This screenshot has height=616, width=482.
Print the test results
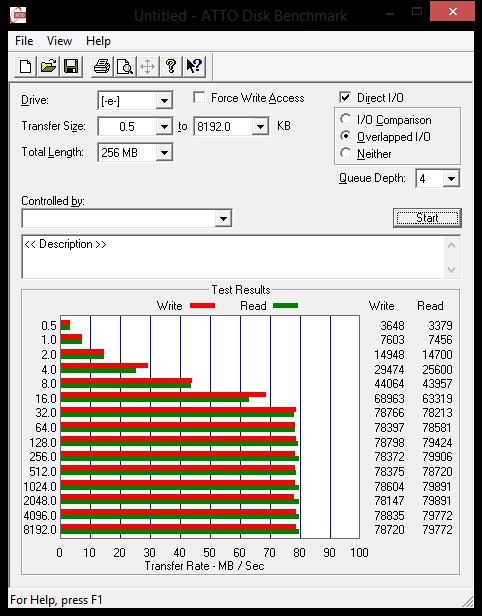(102, 66)
